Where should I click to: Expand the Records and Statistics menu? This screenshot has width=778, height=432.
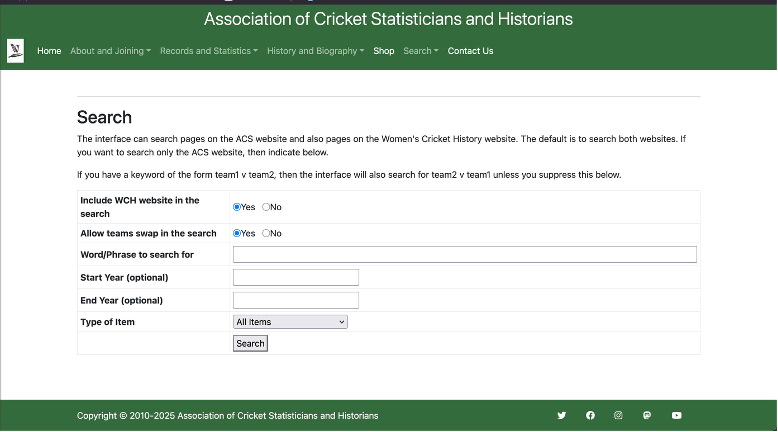[208, 51]
